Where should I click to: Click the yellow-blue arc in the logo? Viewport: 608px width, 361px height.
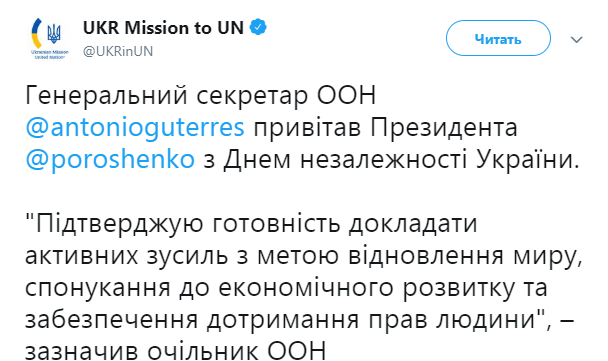coord(37,34)
